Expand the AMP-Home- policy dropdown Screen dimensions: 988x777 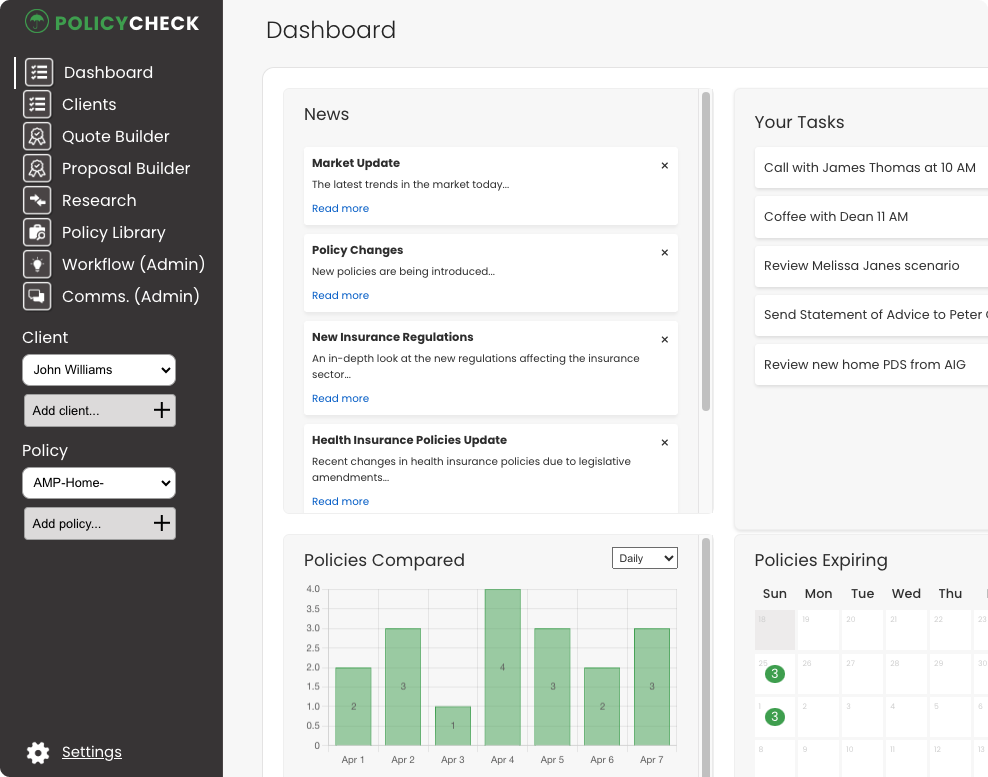pyautogui.click(x=99, y=484)
